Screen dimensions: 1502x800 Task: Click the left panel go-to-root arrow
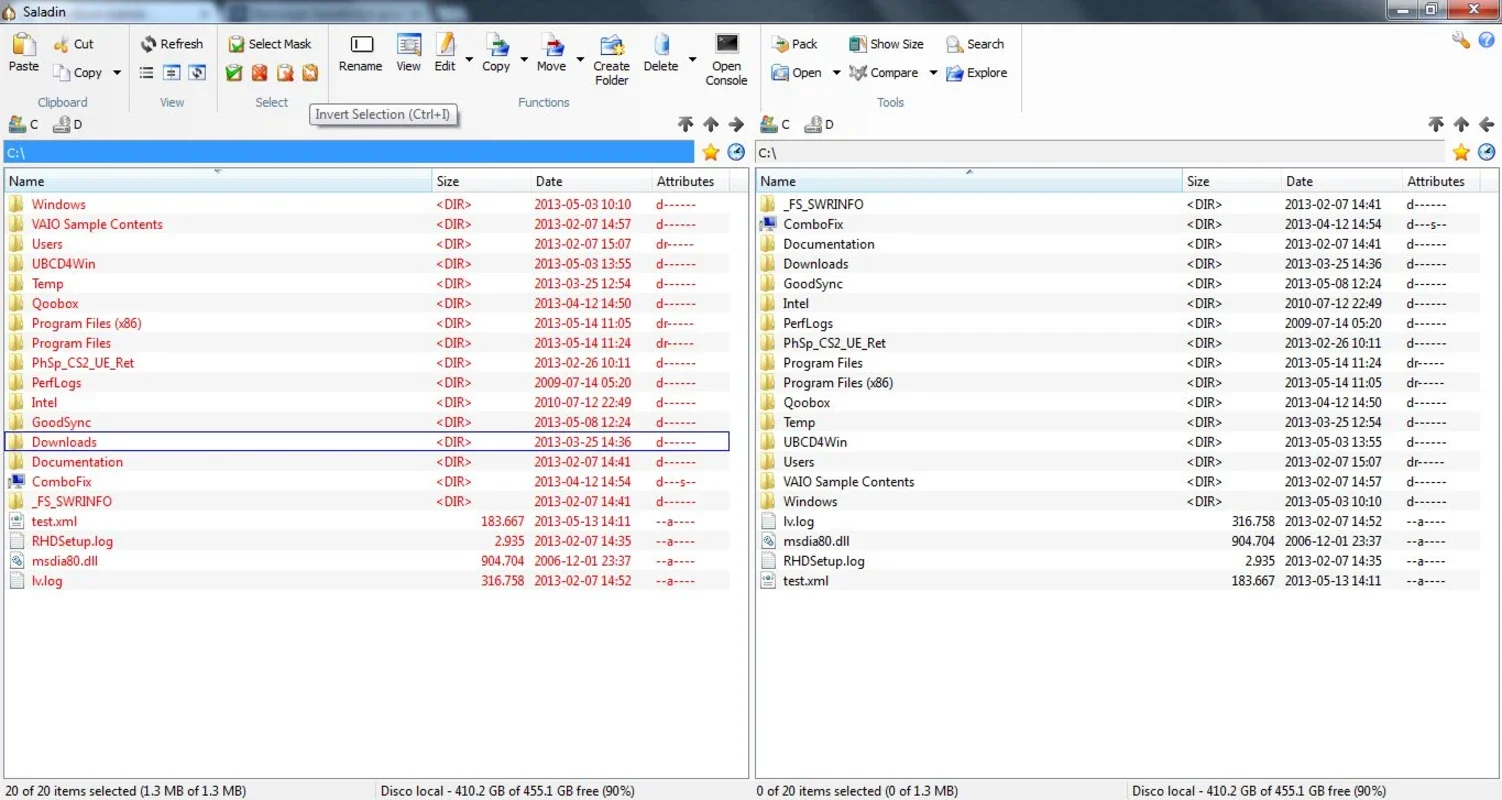click(685, 125)
